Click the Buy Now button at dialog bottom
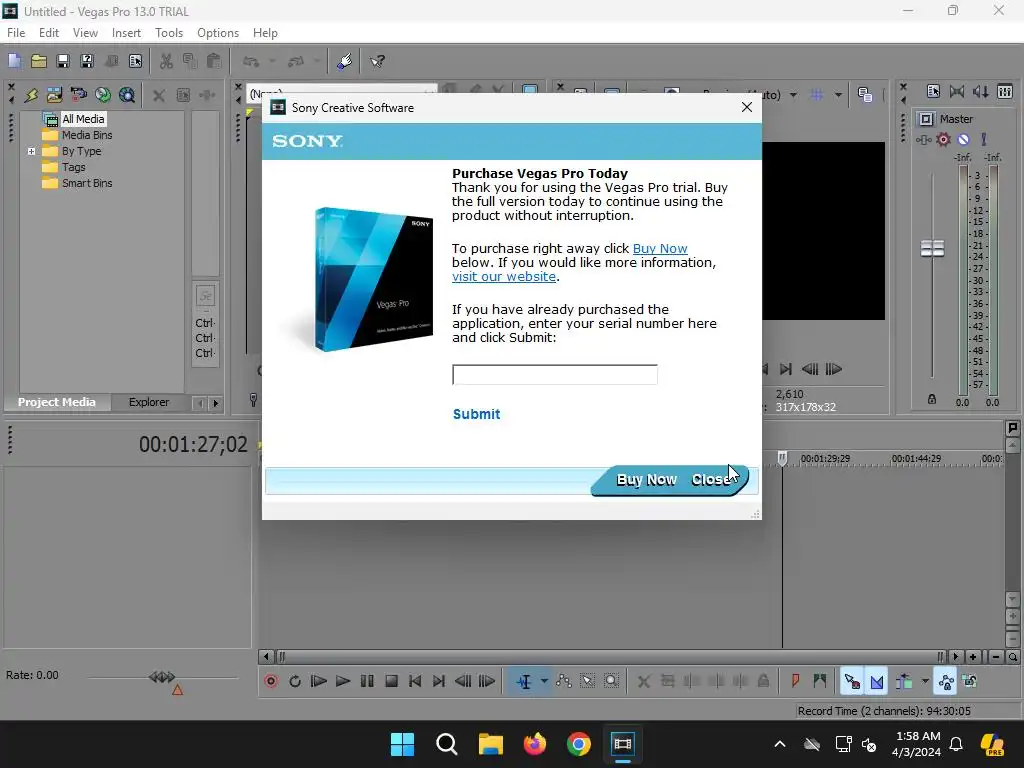 point(647,480)
